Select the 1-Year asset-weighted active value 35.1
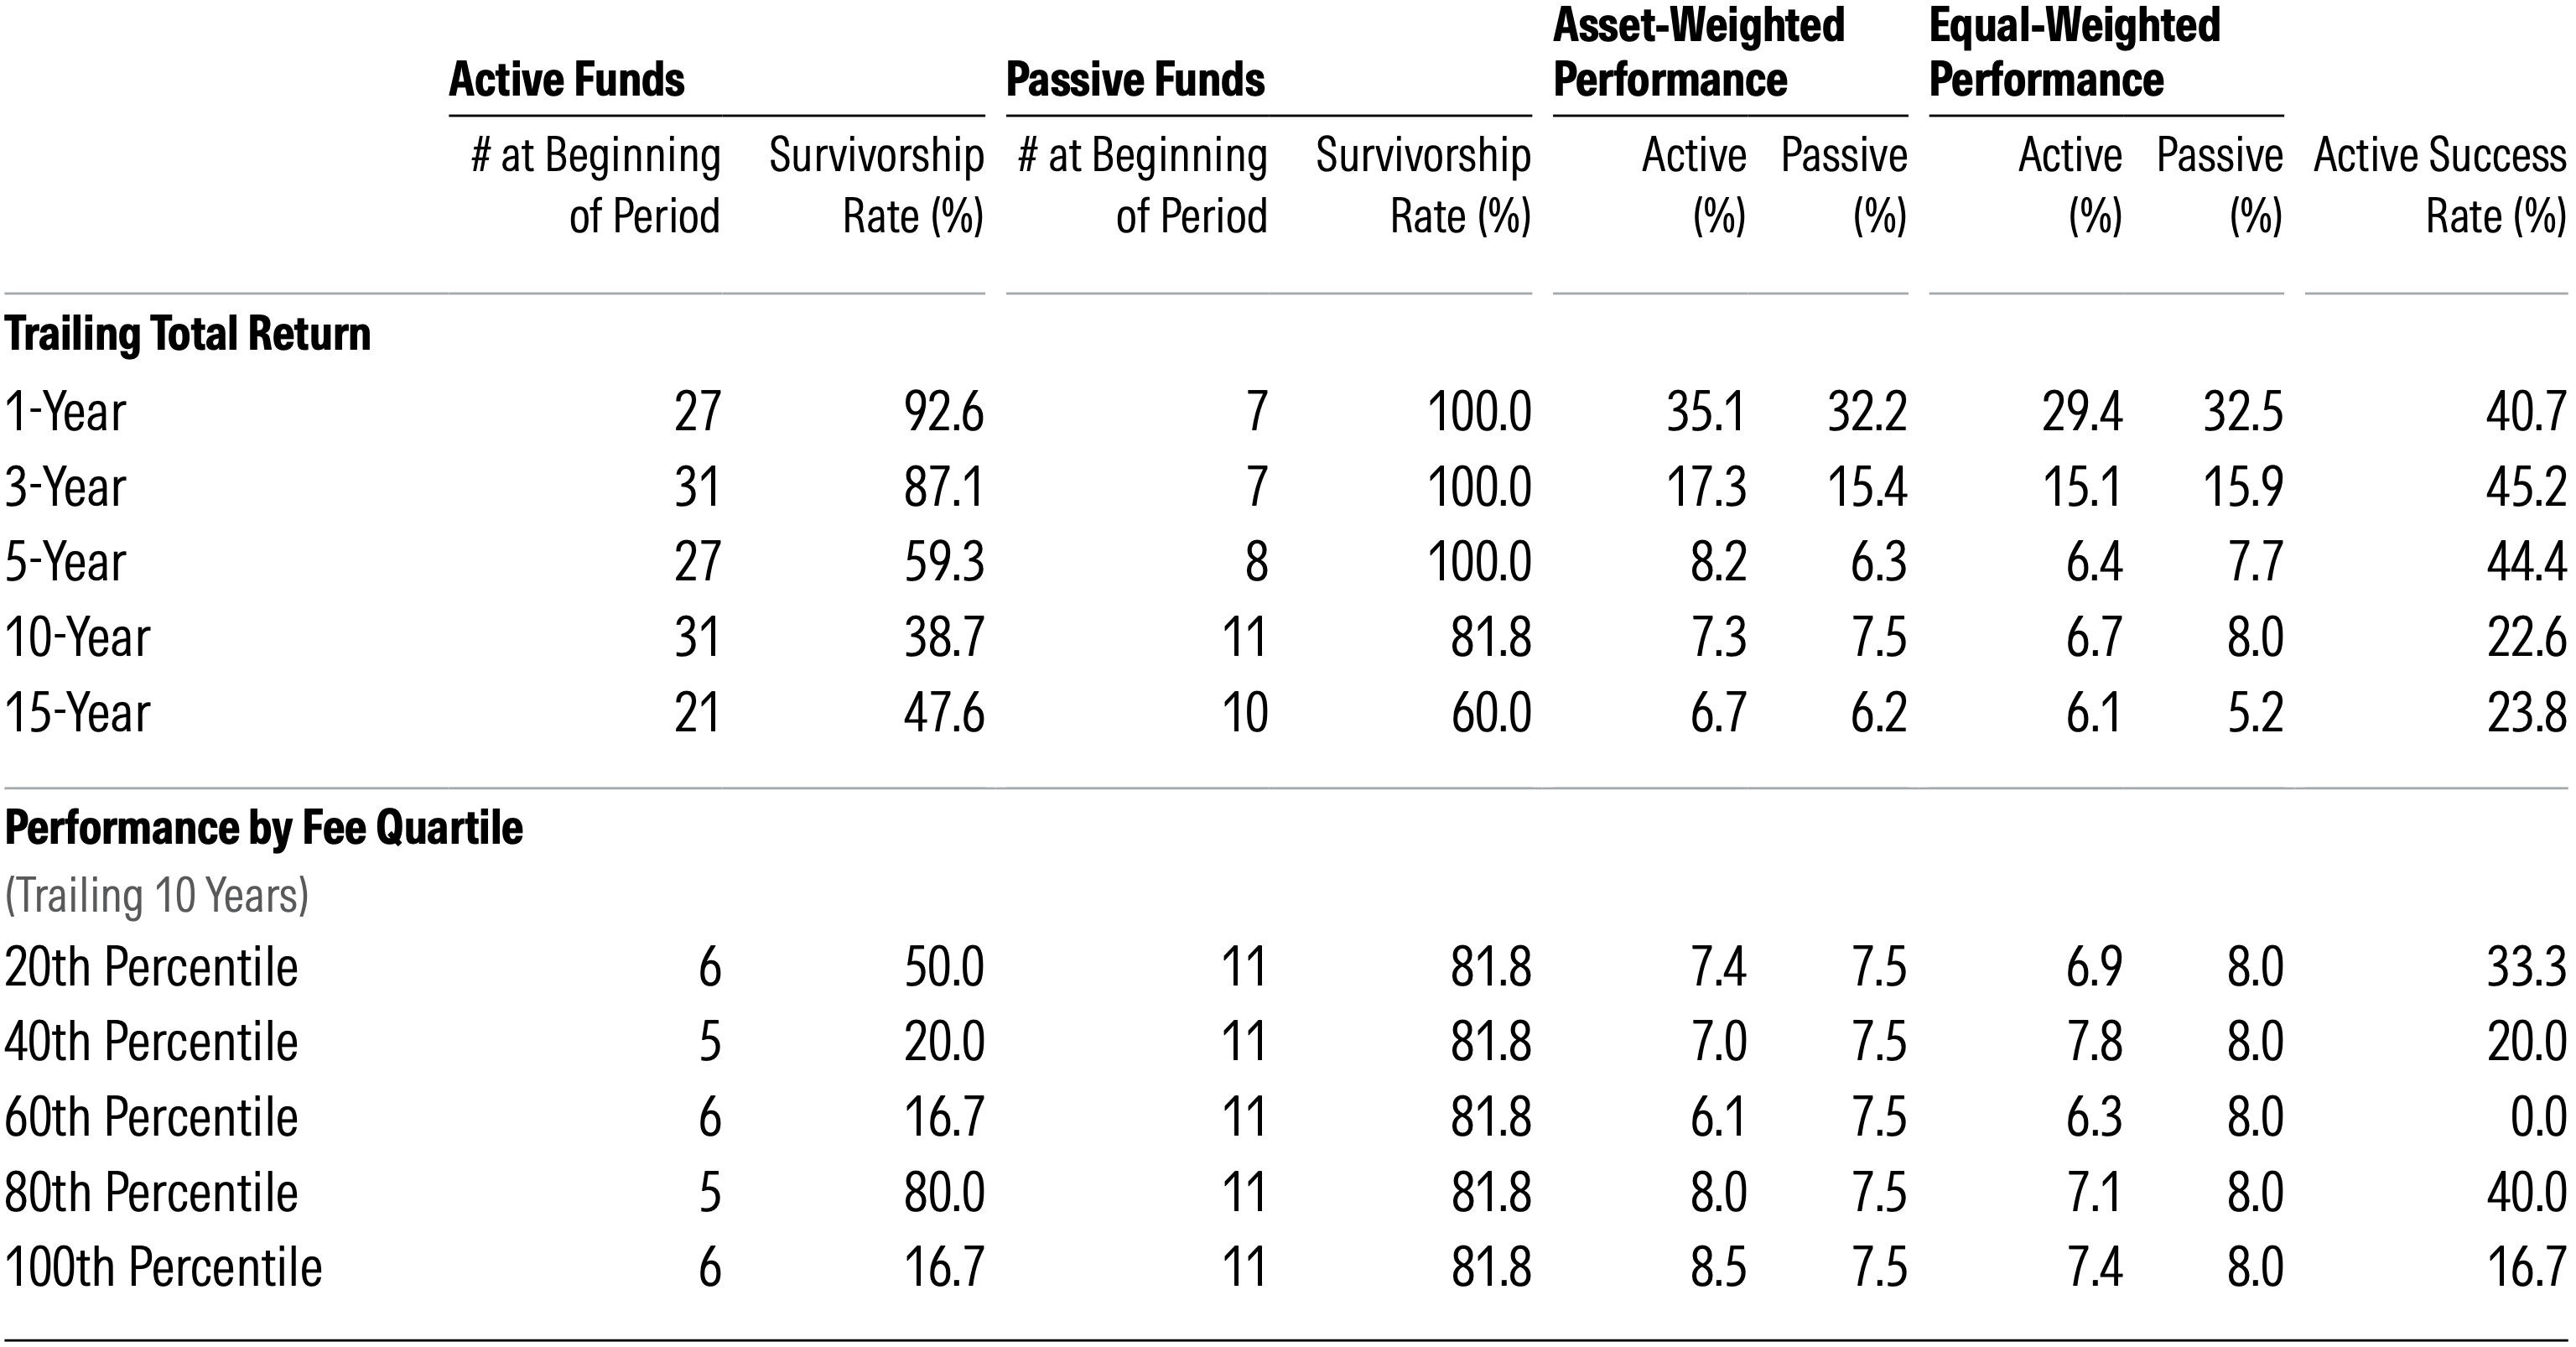Screen dimensions: 2576x1347 pos(1706,412)
